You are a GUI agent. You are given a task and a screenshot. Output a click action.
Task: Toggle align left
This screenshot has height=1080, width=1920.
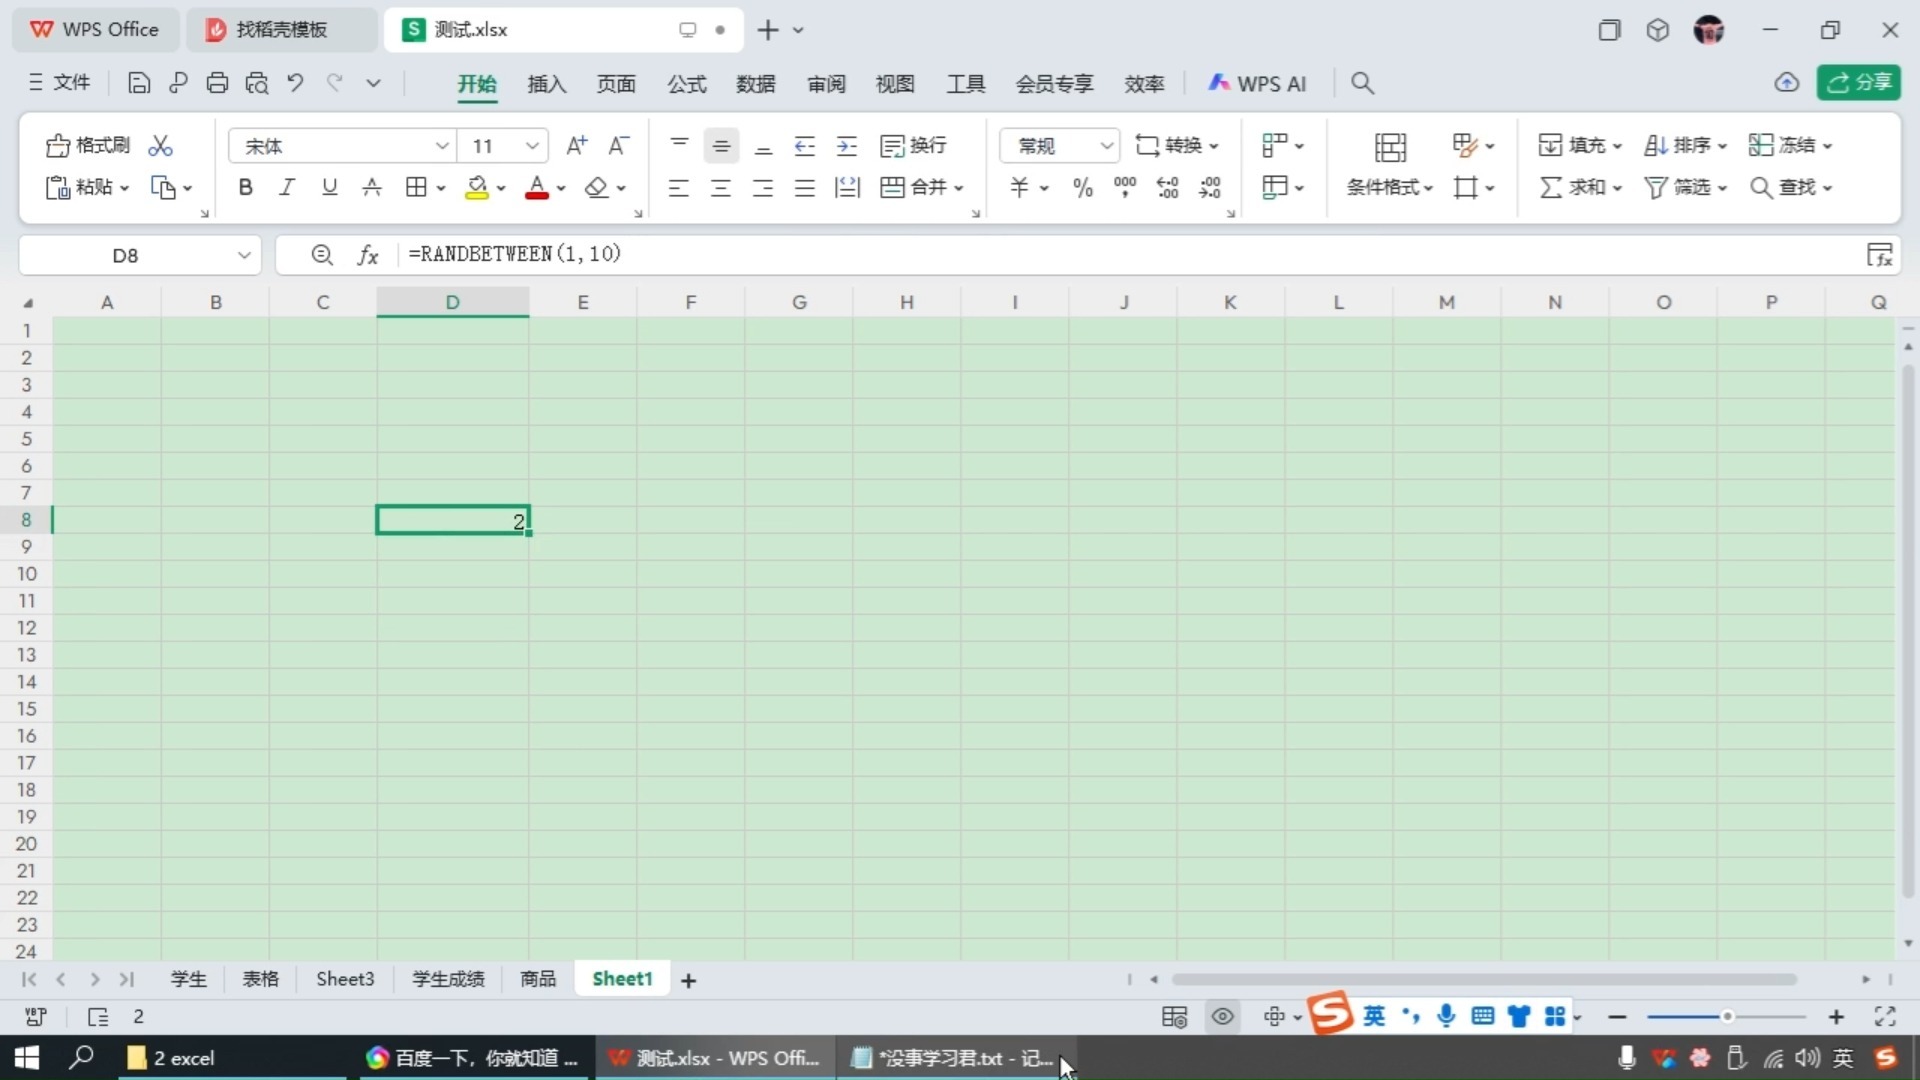point(679,187)
